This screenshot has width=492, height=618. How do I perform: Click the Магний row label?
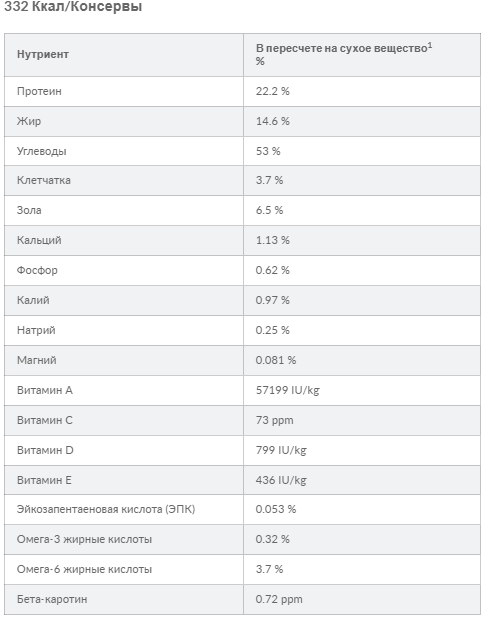tap(37, 360)
